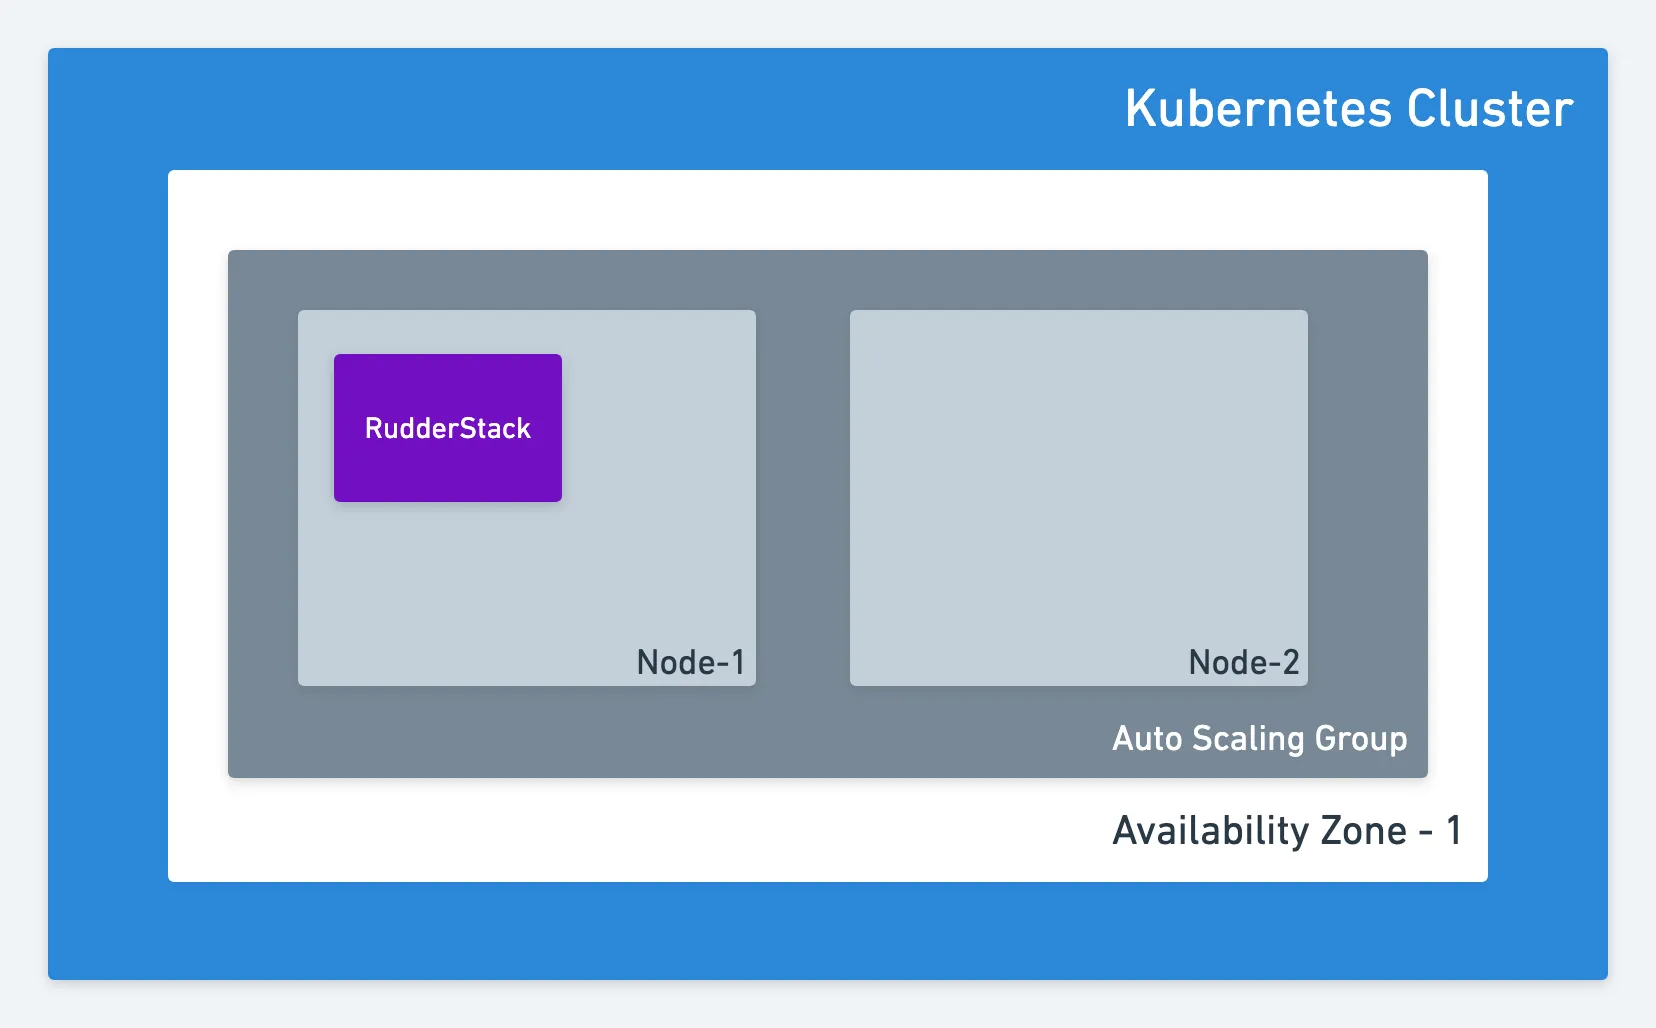The image size is (1656, 1028).
Task: Click gray gap between Node-1 and Node-2
Action: (803, 498)
